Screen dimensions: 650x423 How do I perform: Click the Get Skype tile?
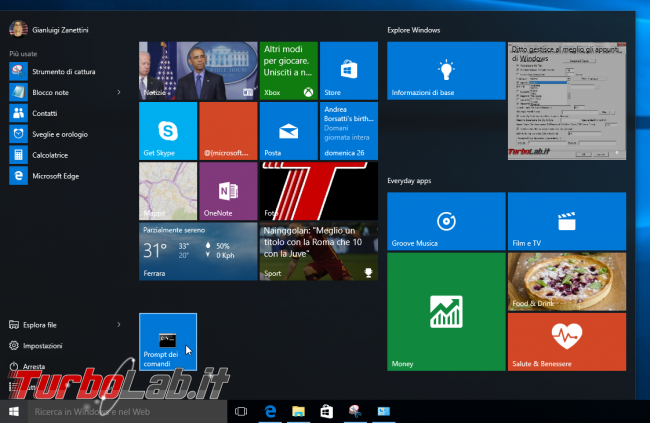168,131
